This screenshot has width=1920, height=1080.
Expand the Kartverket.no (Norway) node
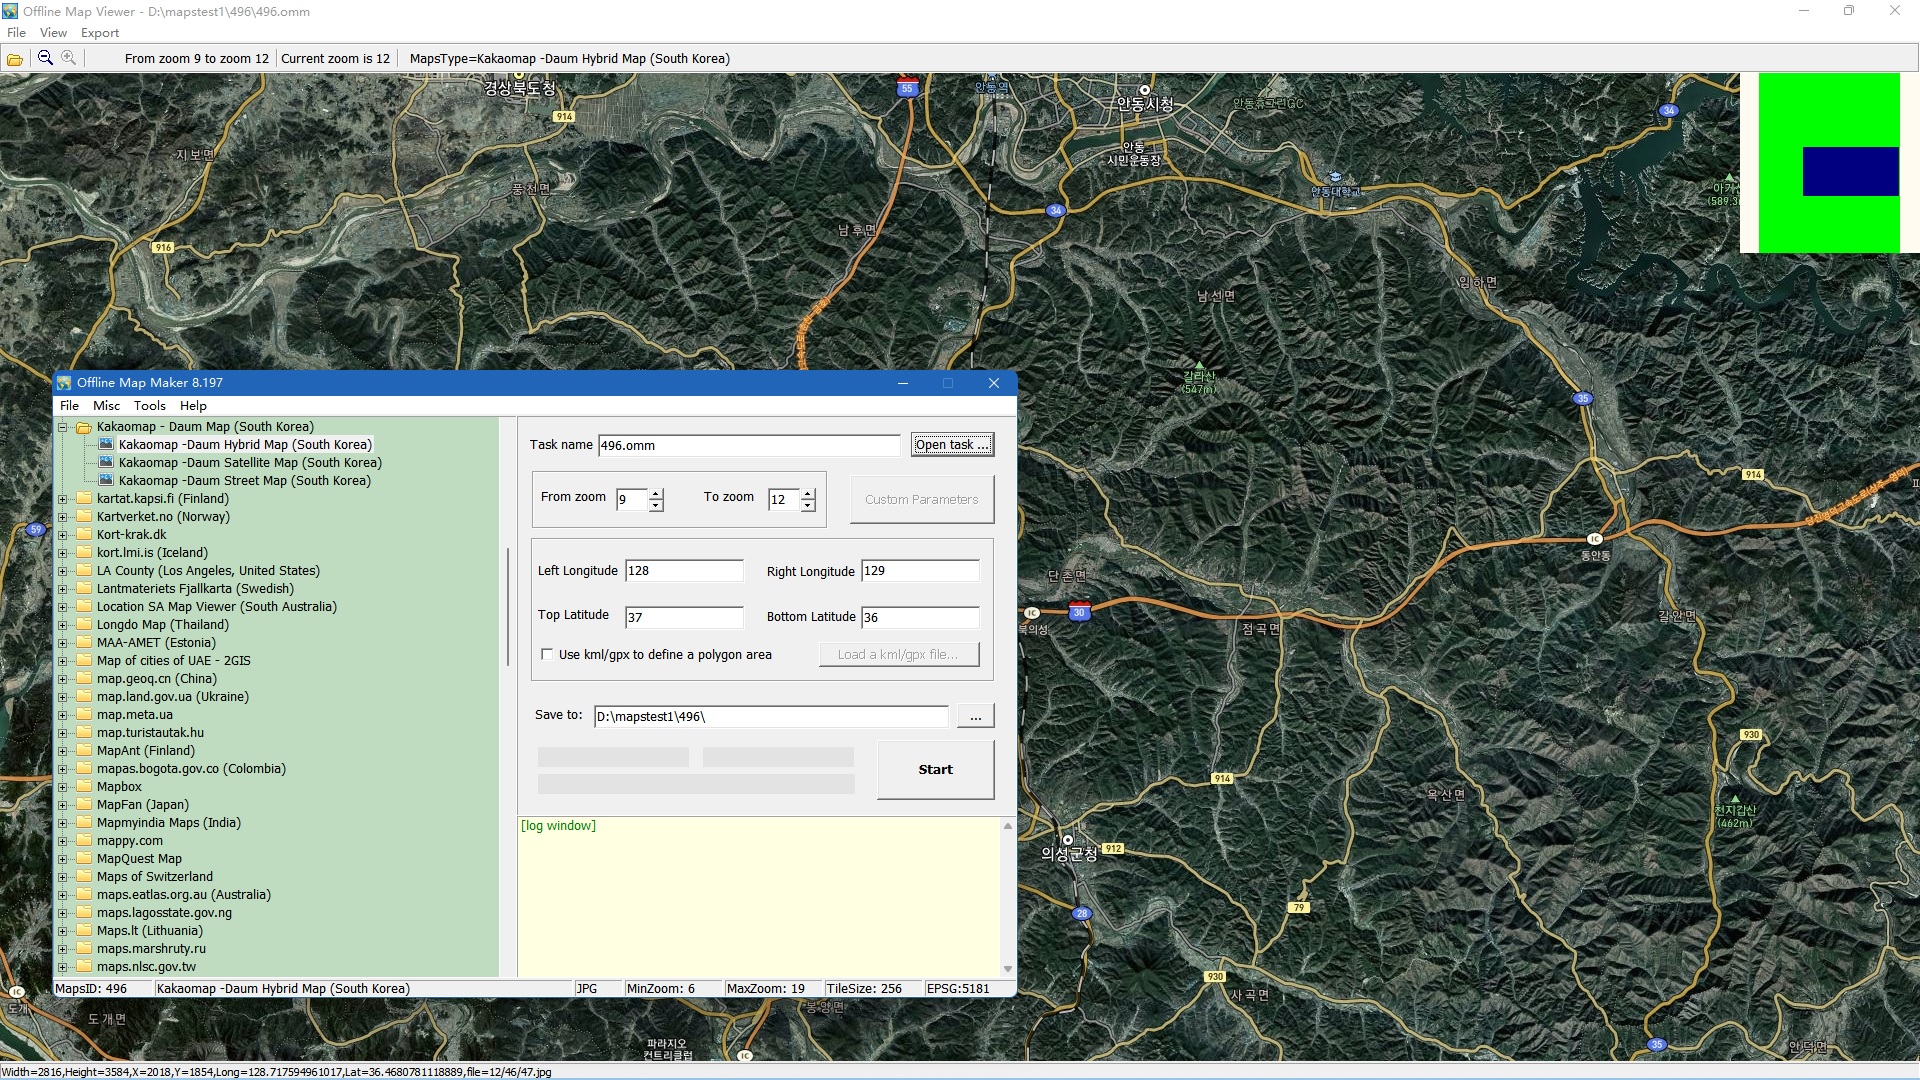point(62,517)
